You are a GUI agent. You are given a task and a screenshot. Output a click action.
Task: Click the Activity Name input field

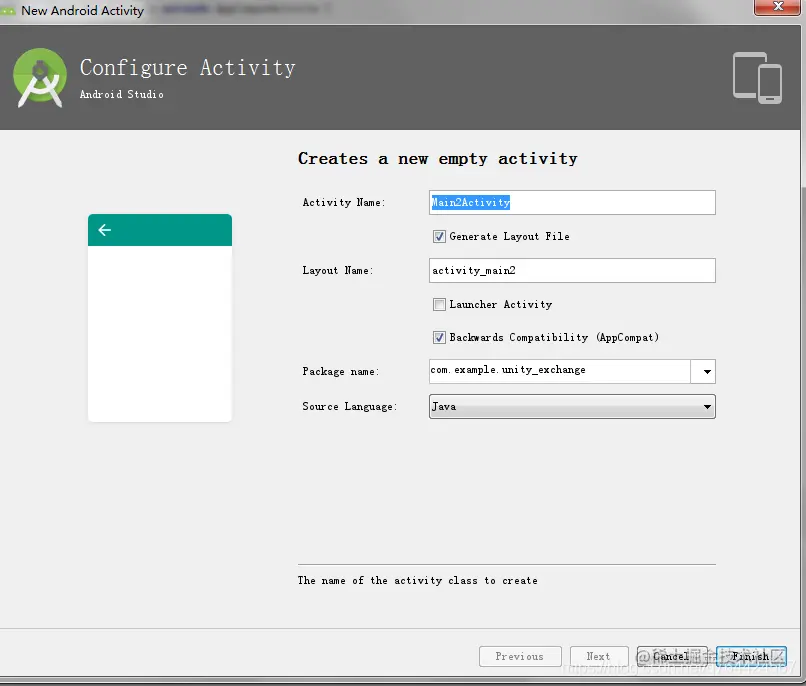(572, 202)
